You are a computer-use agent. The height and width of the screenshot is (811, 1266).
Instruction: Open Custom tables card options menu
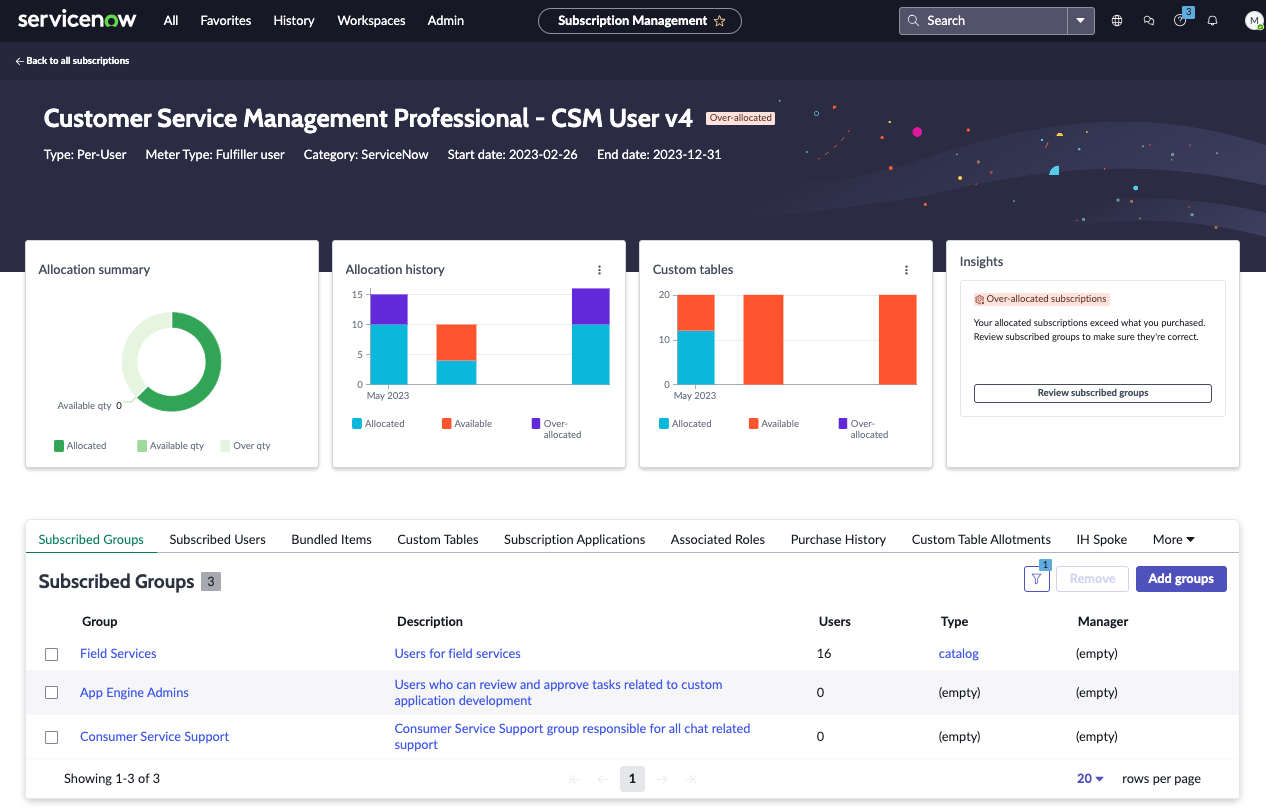906,270
